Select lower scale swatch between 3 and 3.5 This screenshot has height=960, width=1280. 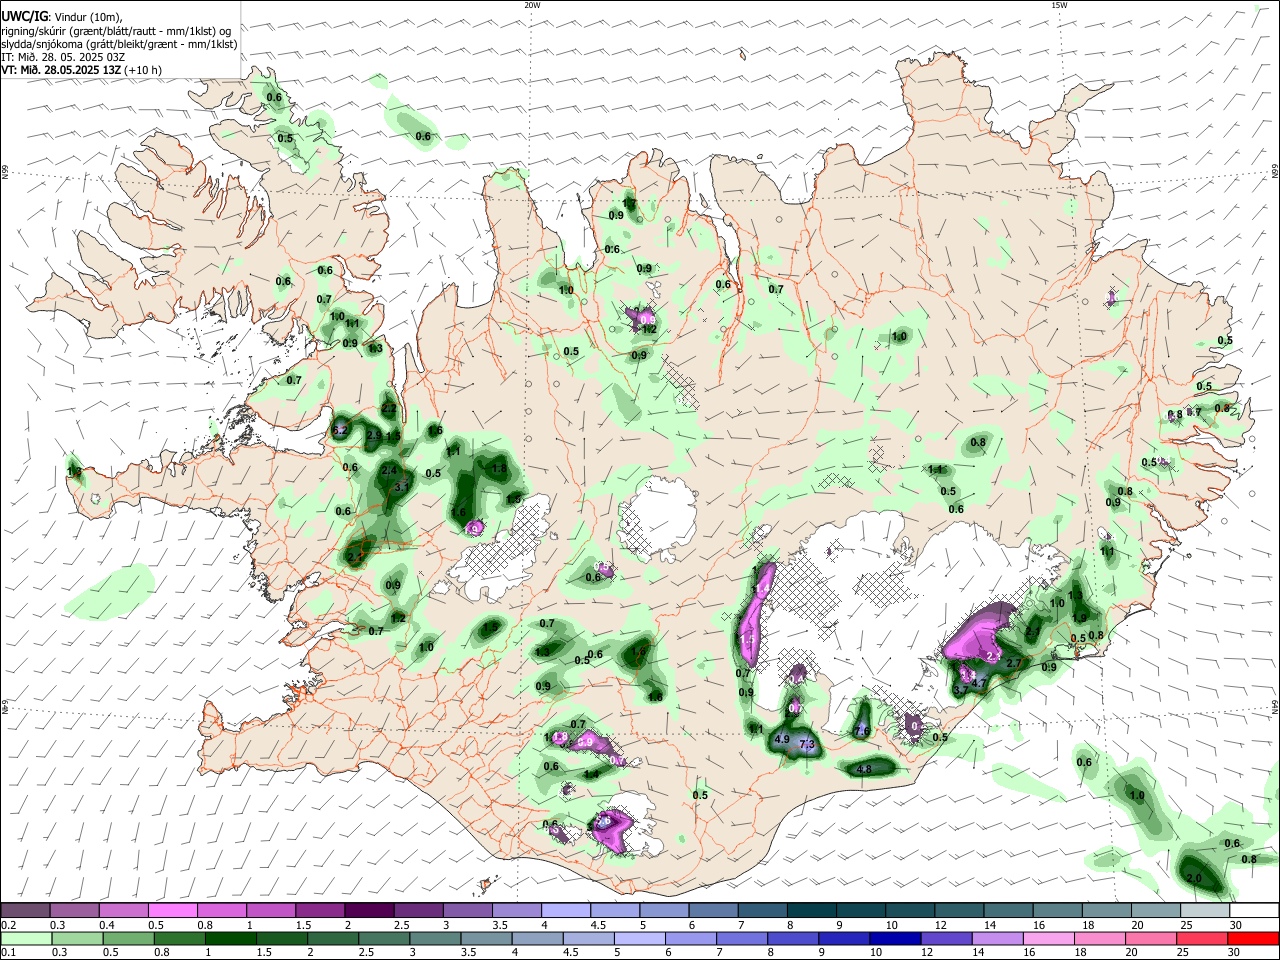pos(435,938)
